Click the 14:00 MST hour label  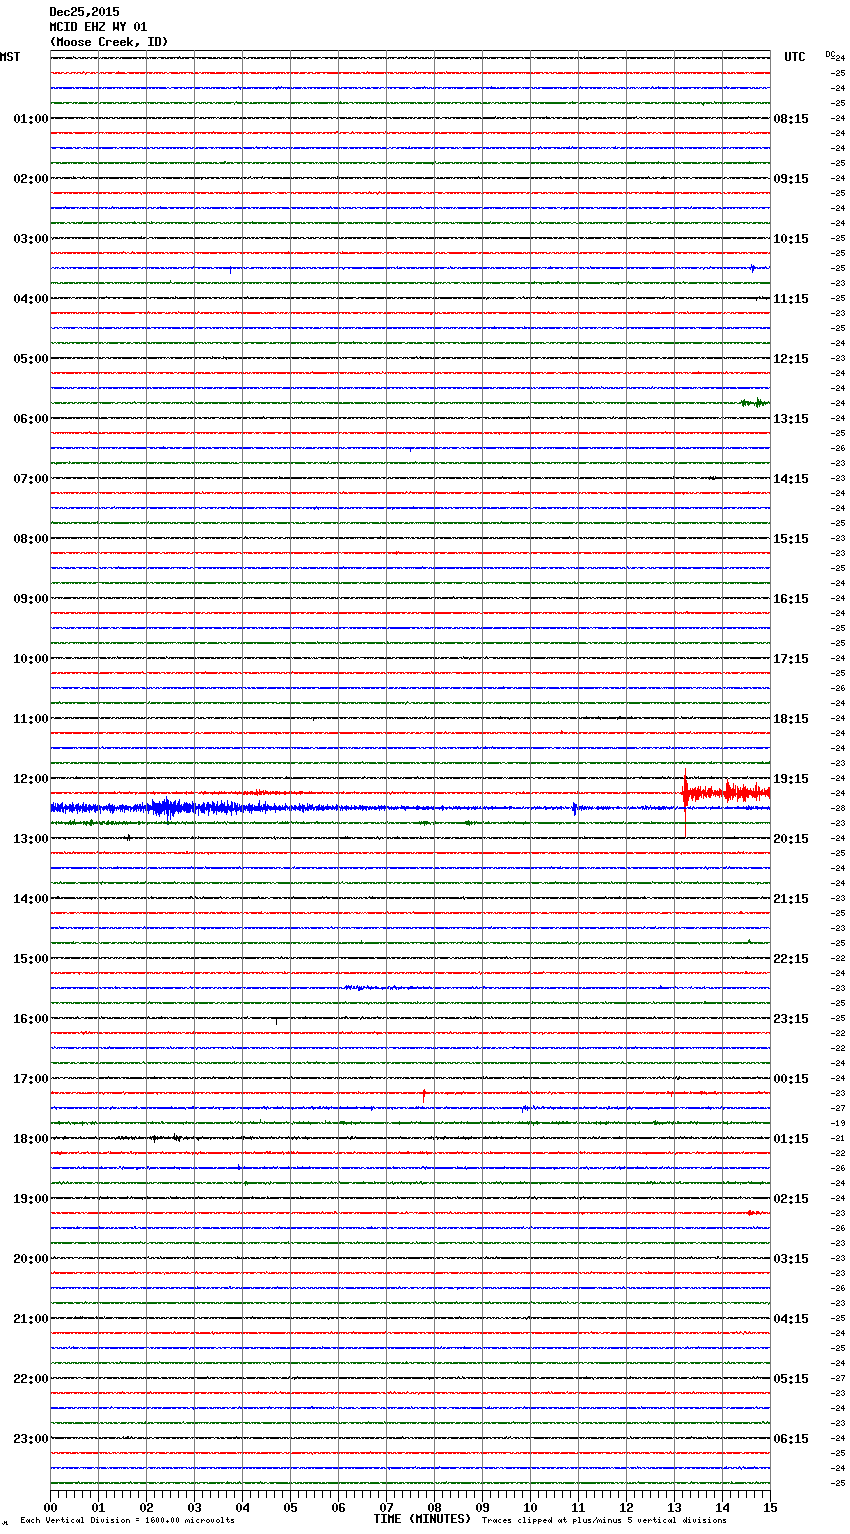(x=31, y=899)
